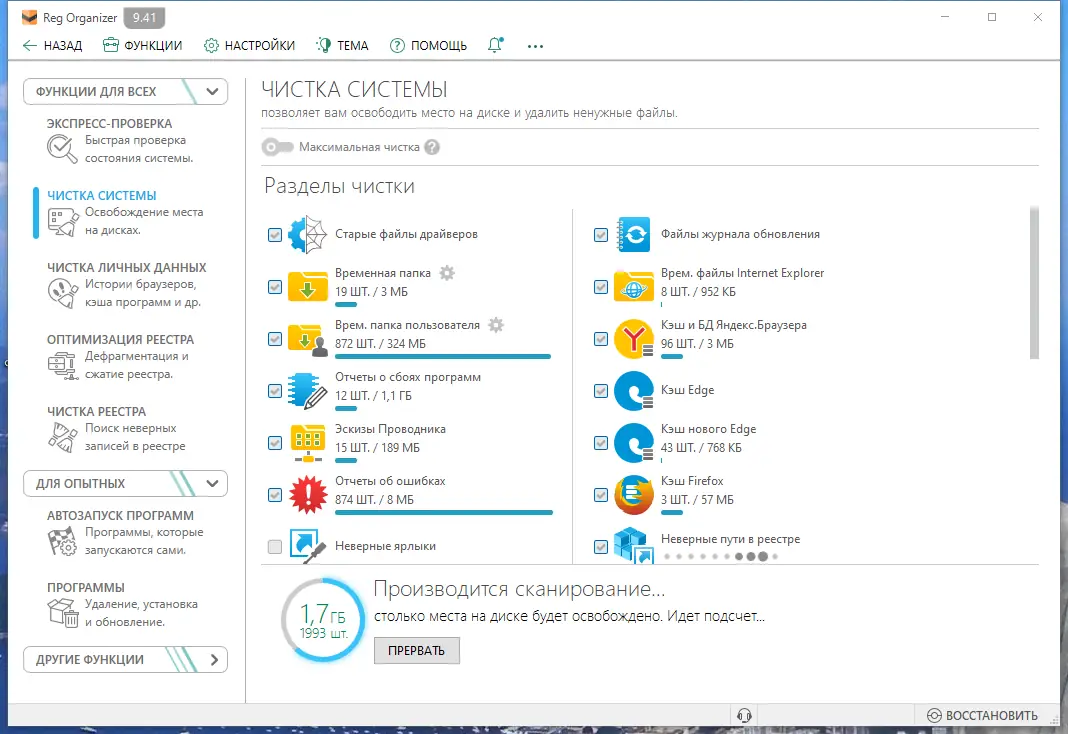Collapse the ФУНКЦИИ ДЛЯ ВСЕХ section
Image resolution: width=1068 pixels, height=734 pixels.
pos(210,91)
